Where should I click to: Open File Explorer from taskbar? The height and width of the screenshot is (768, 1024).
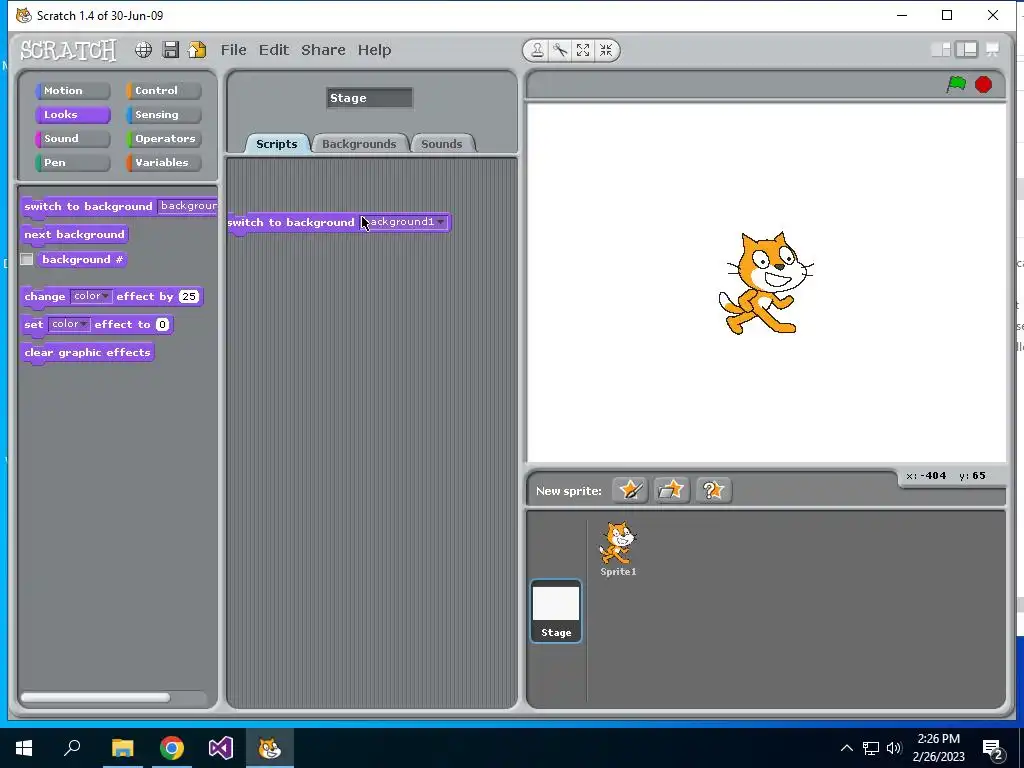click(x=122, y=748)
